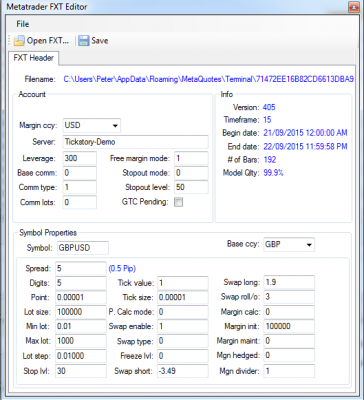Click the Spread input field

coord(81,268)
